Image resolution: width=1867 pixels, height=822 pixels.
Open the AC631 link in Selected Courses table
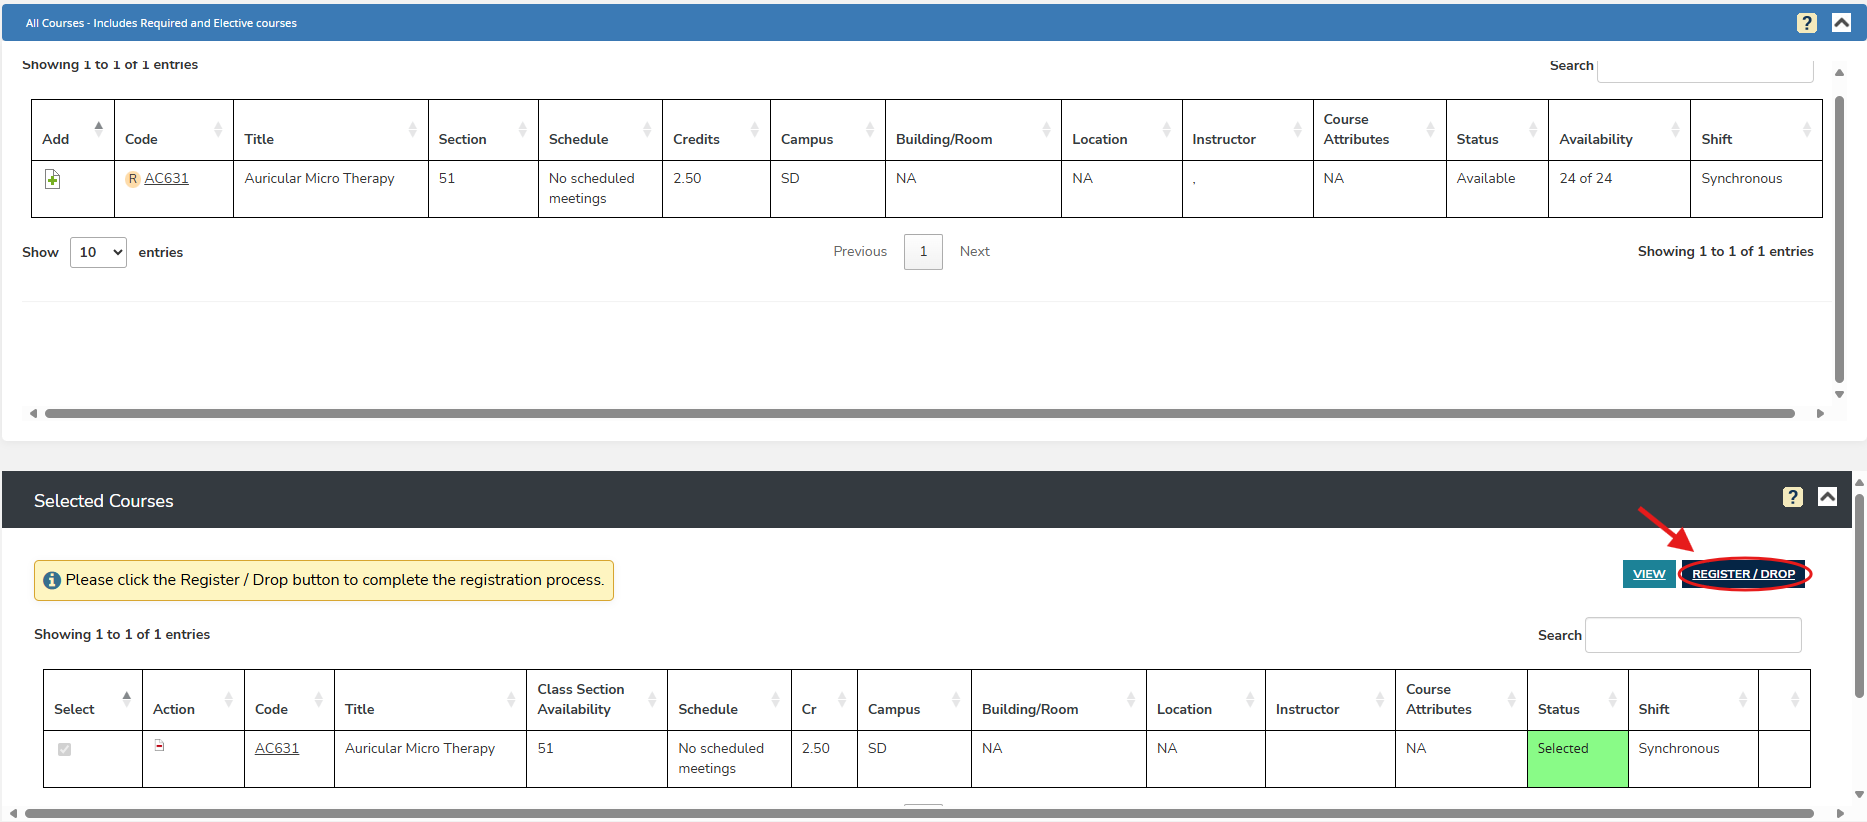point(277,748)
